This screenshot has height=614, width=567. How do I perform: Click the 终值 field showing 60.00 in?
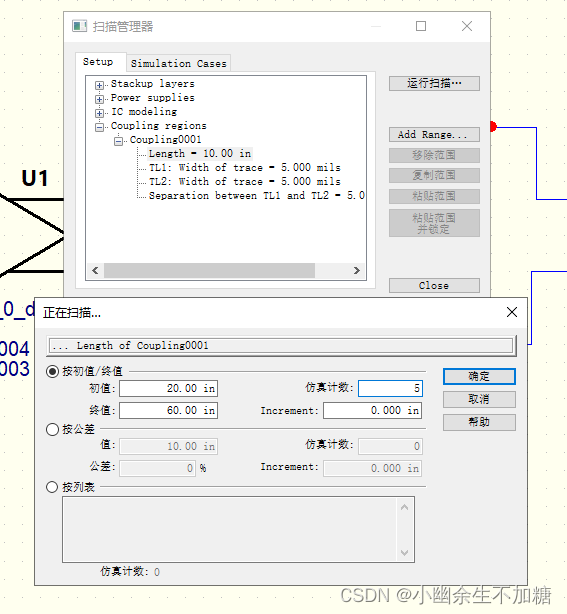pyautogui.click(x=168, y=410)
